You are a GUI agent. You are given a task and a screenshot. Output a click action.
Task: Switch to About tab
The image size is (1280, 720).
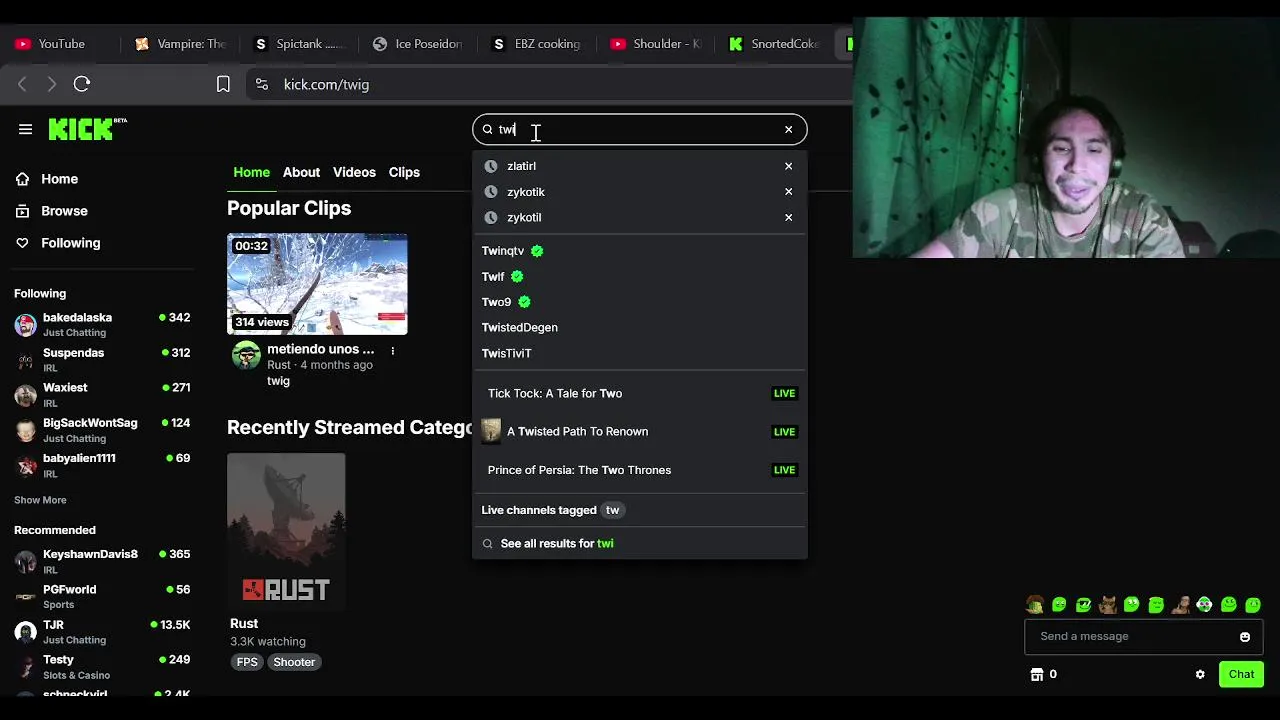[x=301, y=172]
